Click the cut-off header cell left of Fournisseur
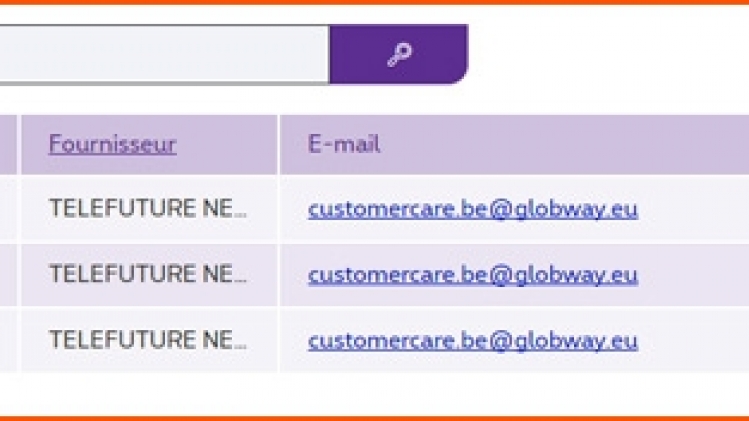This screenshot has width=749, height=421. pyautogui.click(x=8, y=144)
